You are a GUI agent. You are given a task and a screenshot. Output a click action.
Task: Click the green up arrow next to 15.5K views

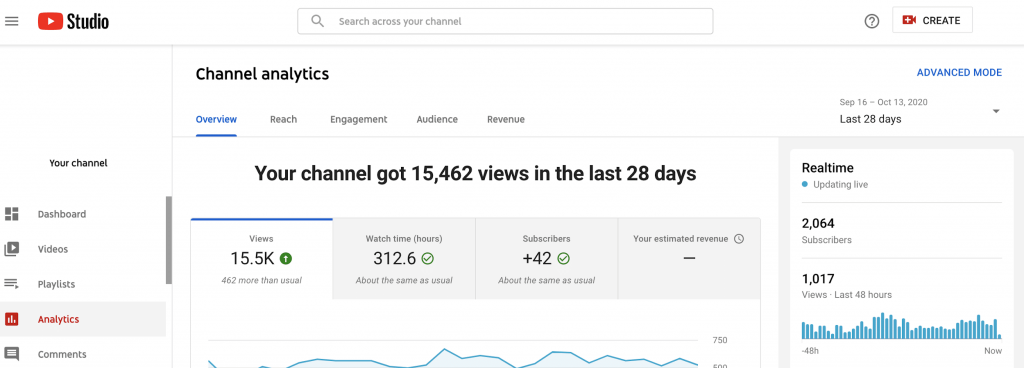pos(285,259)
